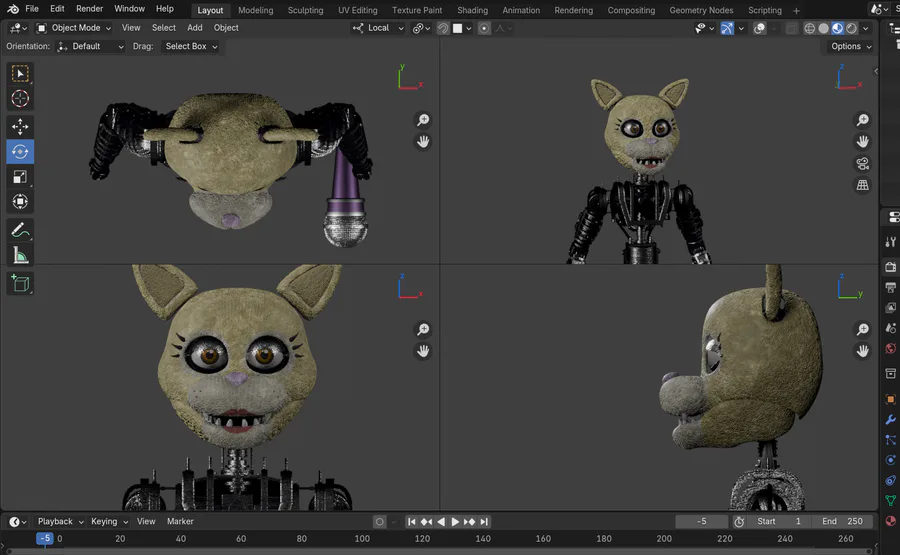Screen dimensions: 900x555
Task: Open Object Data properties tab (green triangle)
Action: 891,500
